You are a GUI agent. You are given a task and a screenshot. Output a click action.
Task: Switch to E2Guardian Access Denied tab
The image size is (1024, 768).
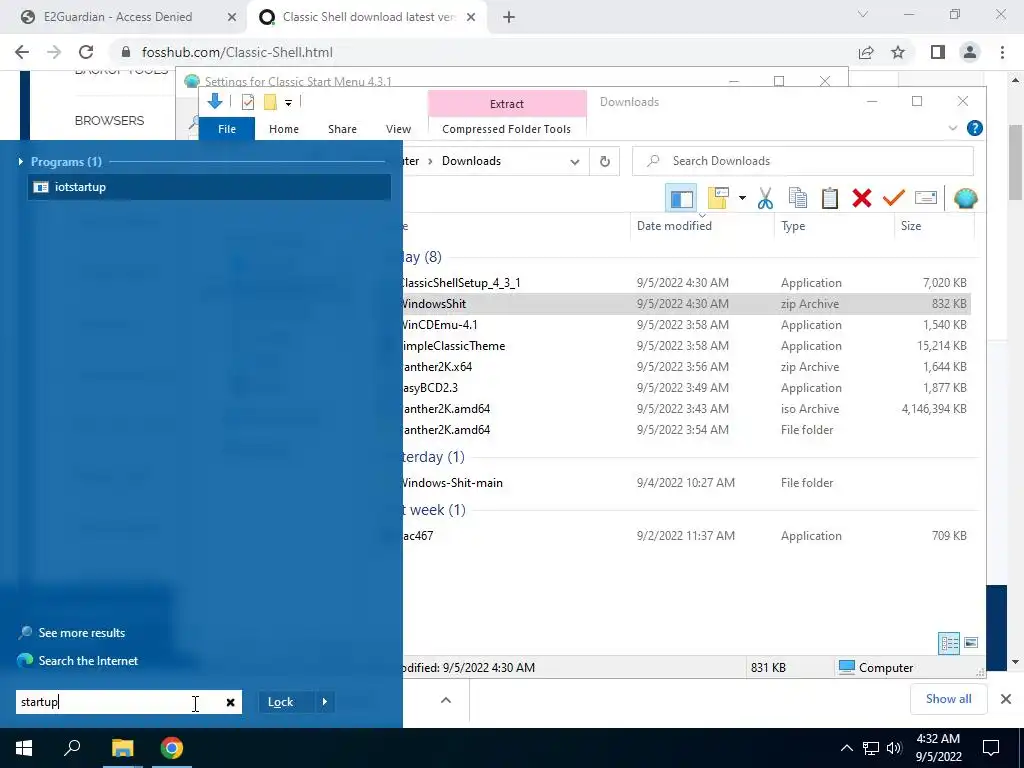[x=118, y=17]
